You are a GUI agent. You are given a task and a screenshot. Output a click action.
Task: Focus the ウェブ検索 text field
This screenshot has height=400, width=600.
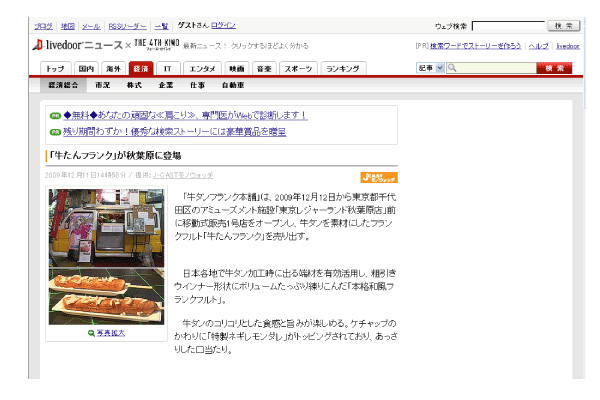tap(508, 26)
